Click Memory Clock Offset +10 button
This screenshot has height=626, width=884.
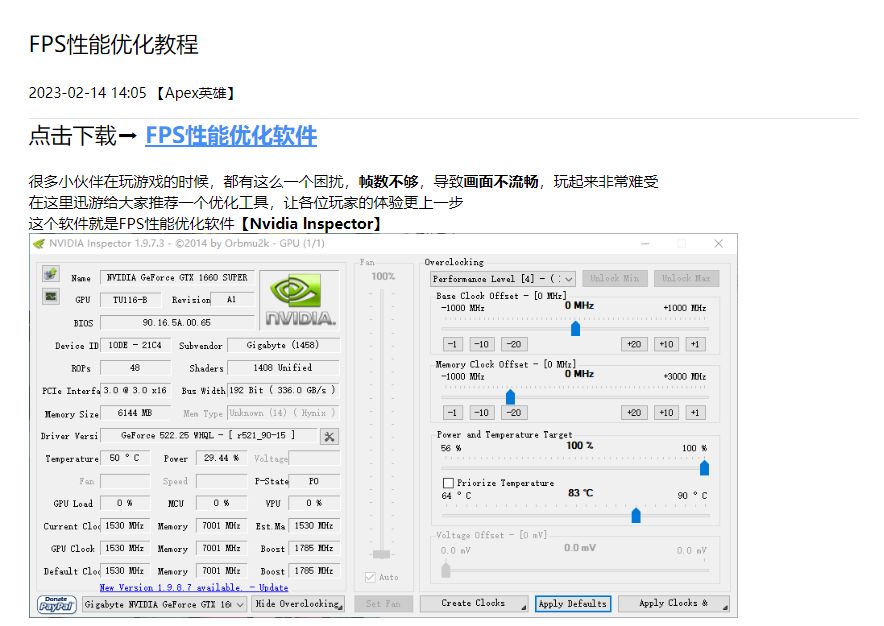pyautogui.click(x=666, y=413)
